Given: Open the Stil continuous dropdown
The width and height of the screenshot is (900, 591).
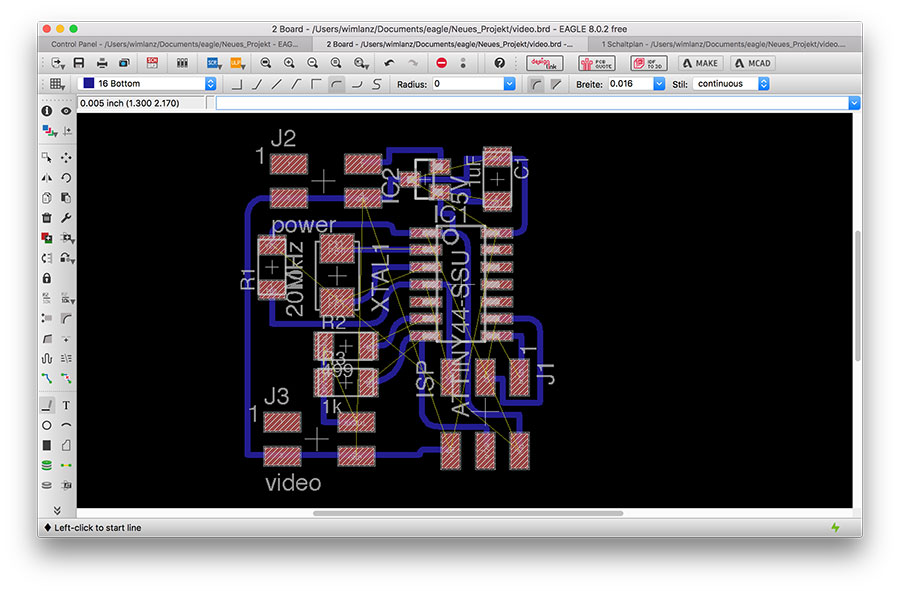Looking at the screenshot, I should click(x=763, y=84).
